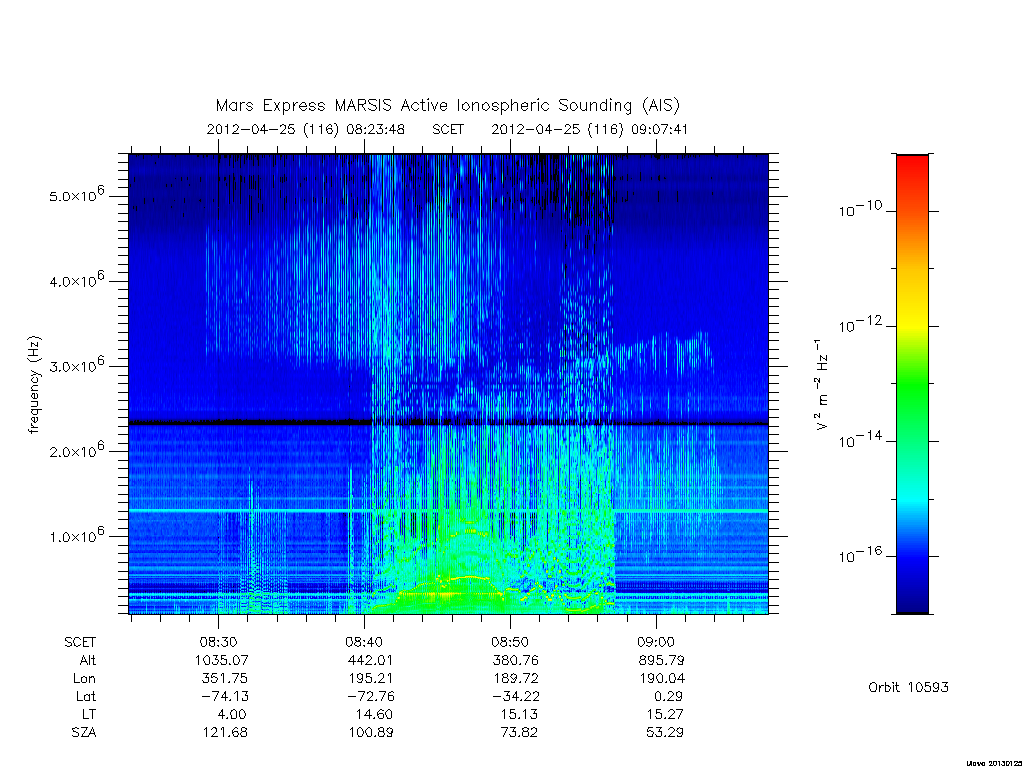Click the 10^-10 color bar tick label
1024x768 pixels.
pos(860,209)
